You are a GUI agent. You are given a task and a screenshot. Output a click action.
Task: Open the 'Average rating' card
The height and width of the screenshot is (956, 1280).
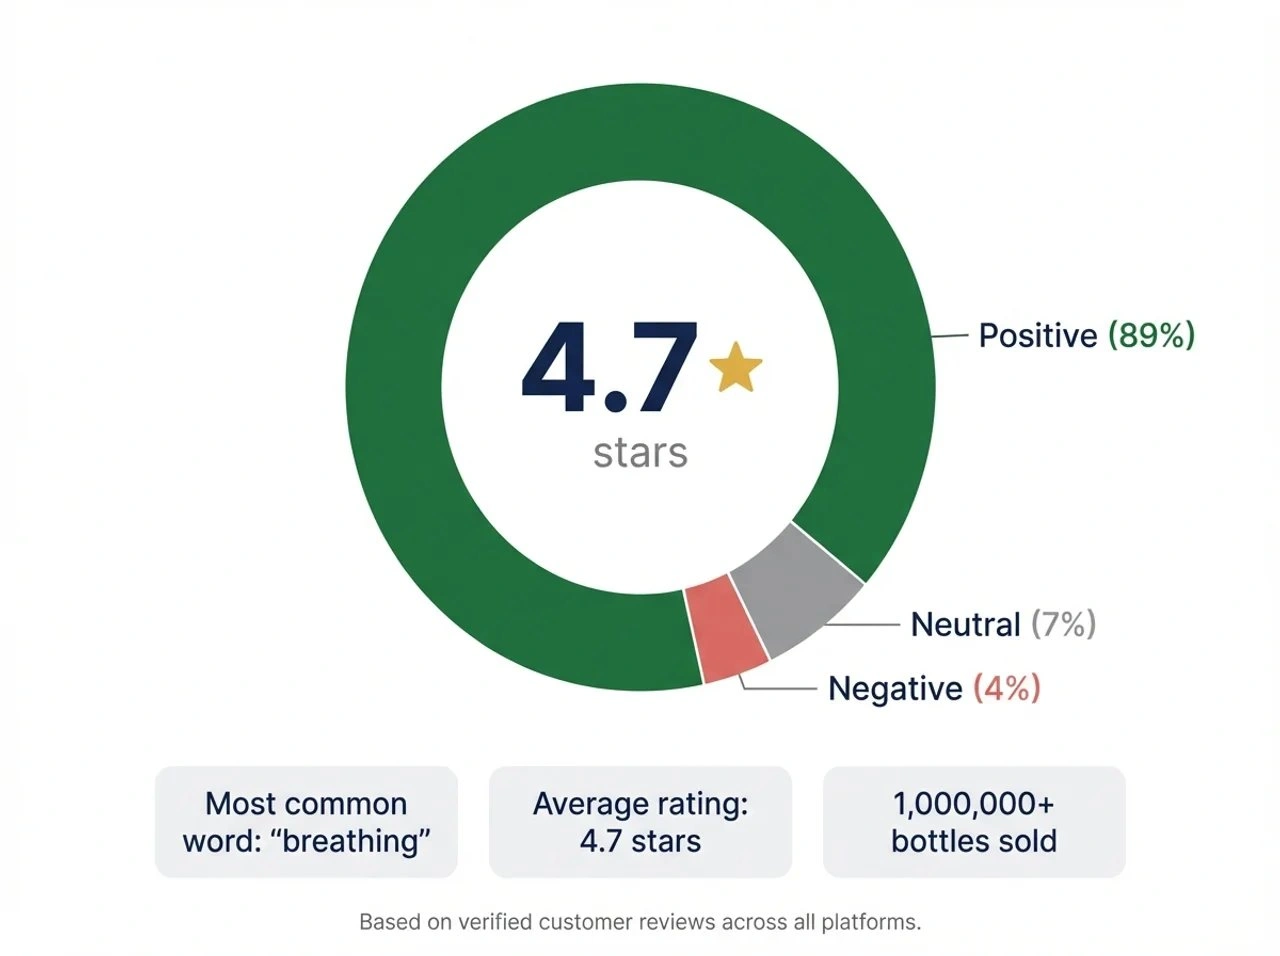(640, 822)
